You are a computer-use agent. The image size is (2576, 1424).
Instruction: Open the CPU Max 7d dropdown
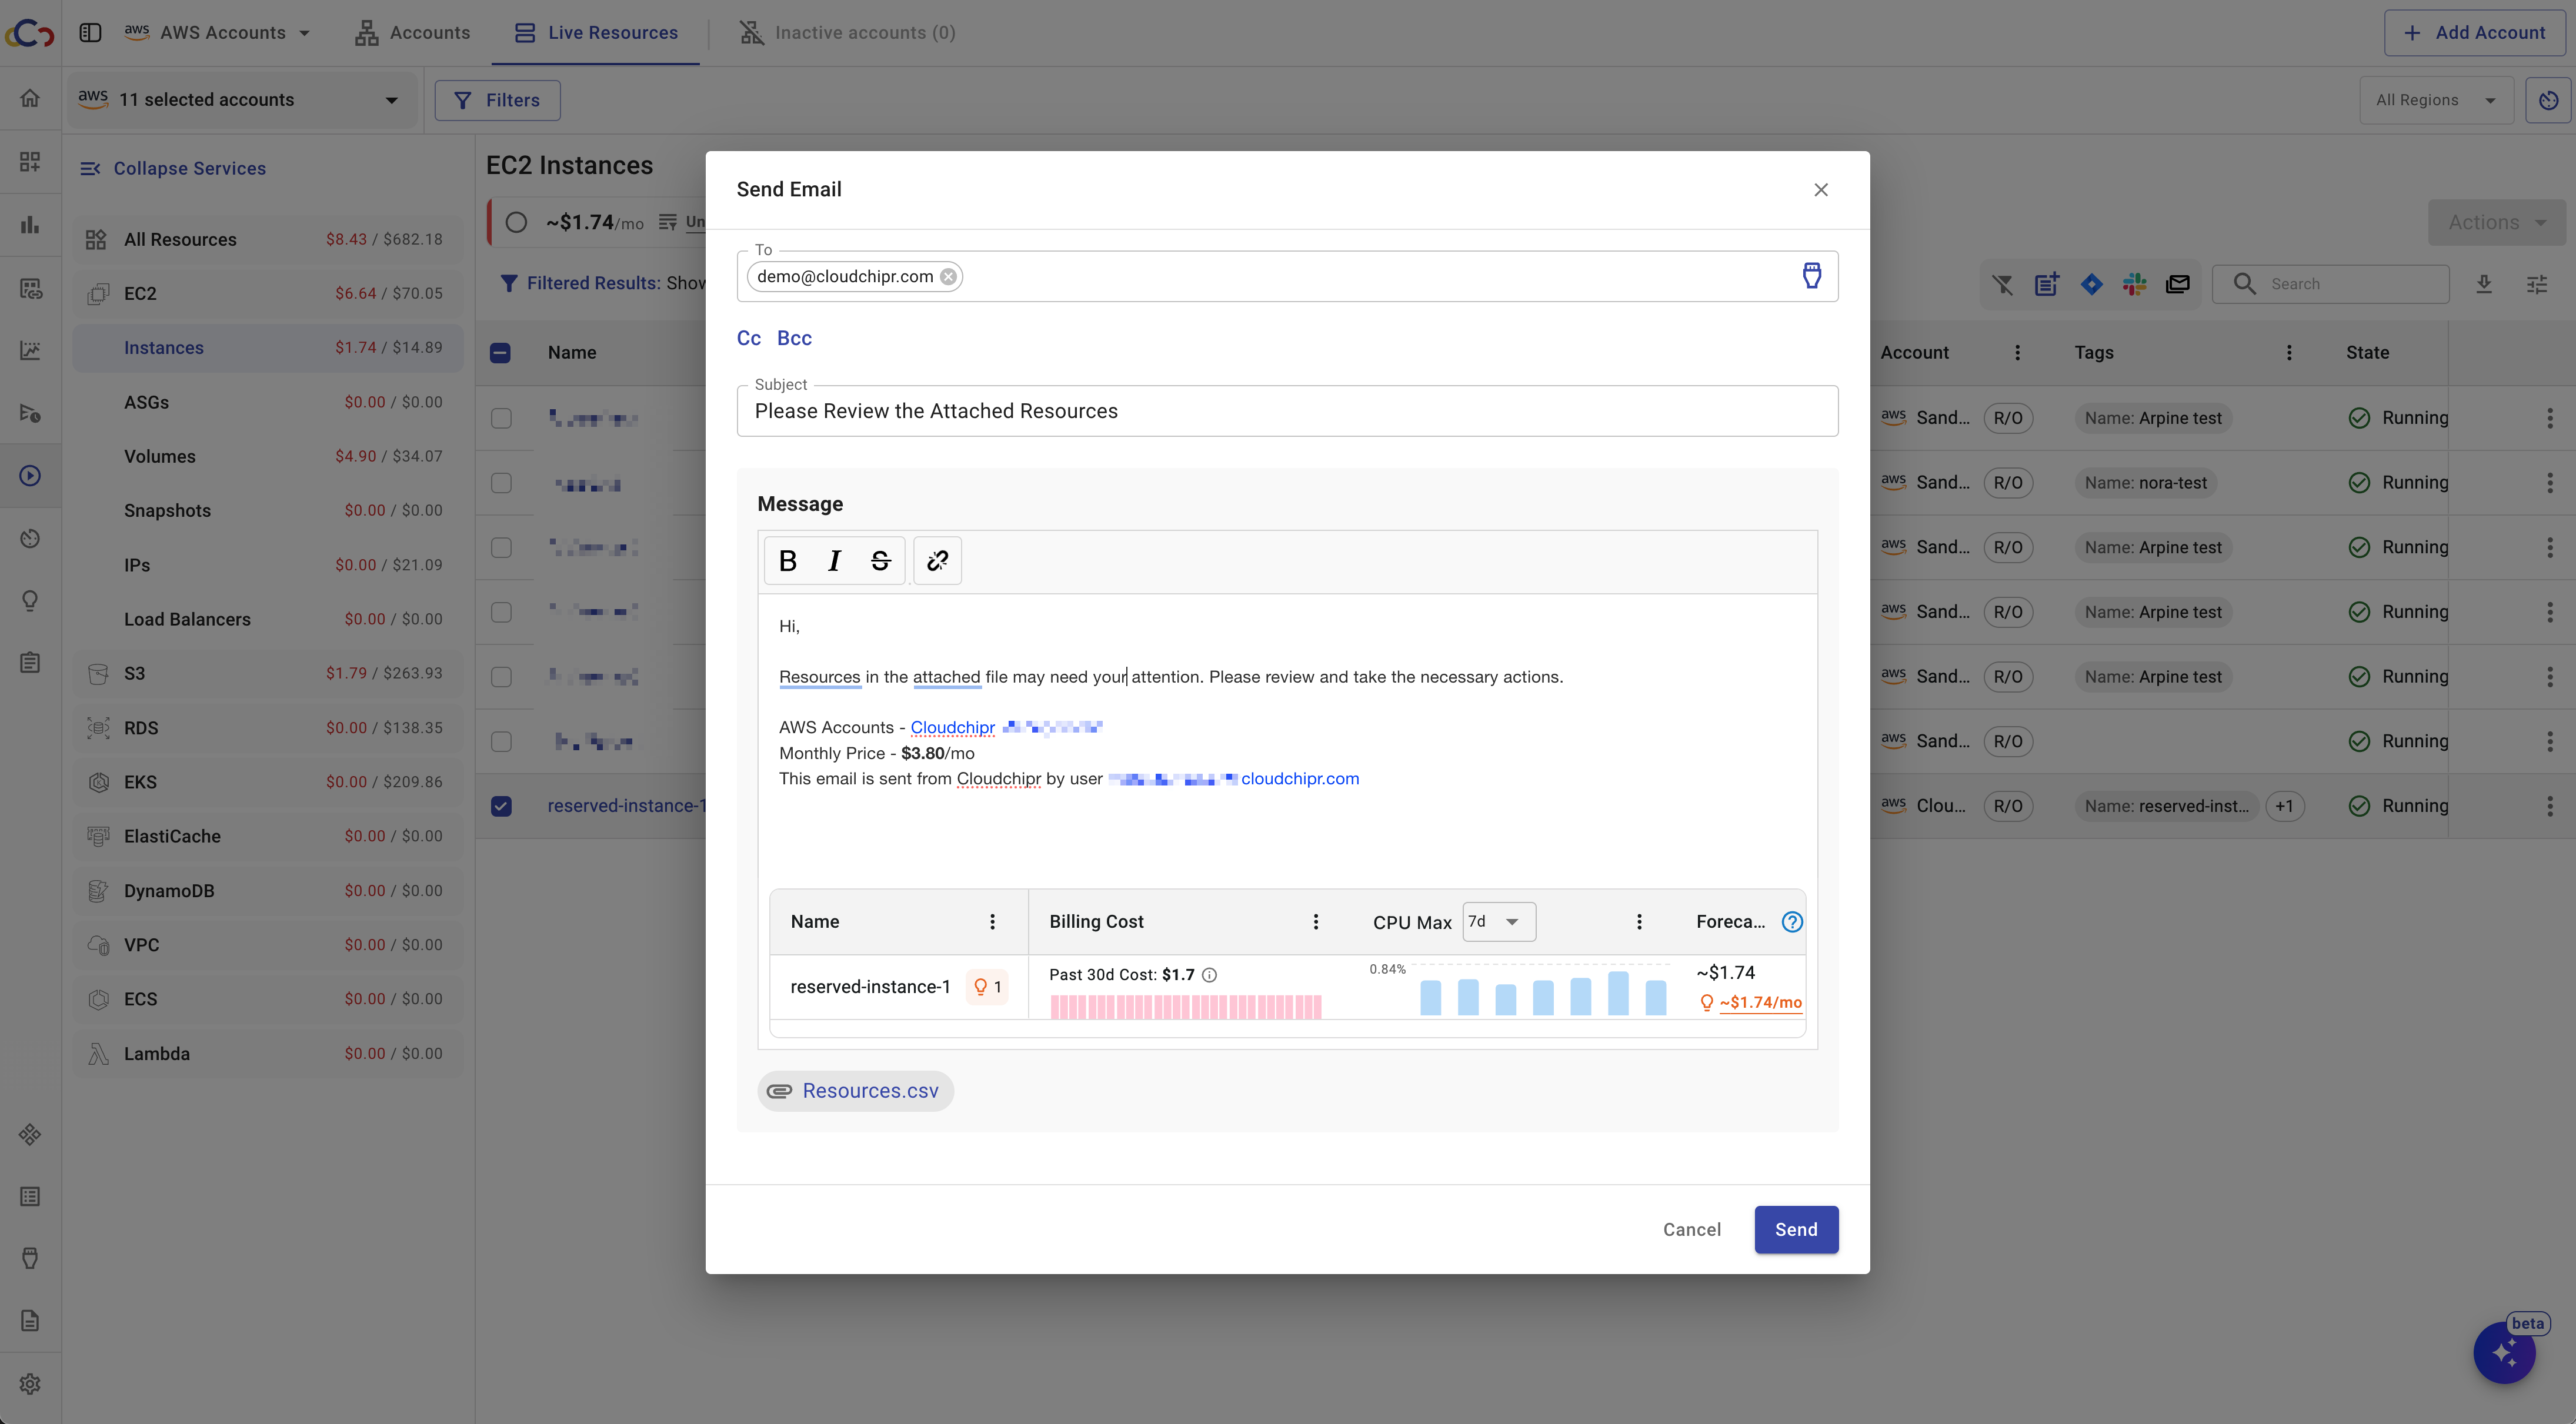[x=1498, y=922]
